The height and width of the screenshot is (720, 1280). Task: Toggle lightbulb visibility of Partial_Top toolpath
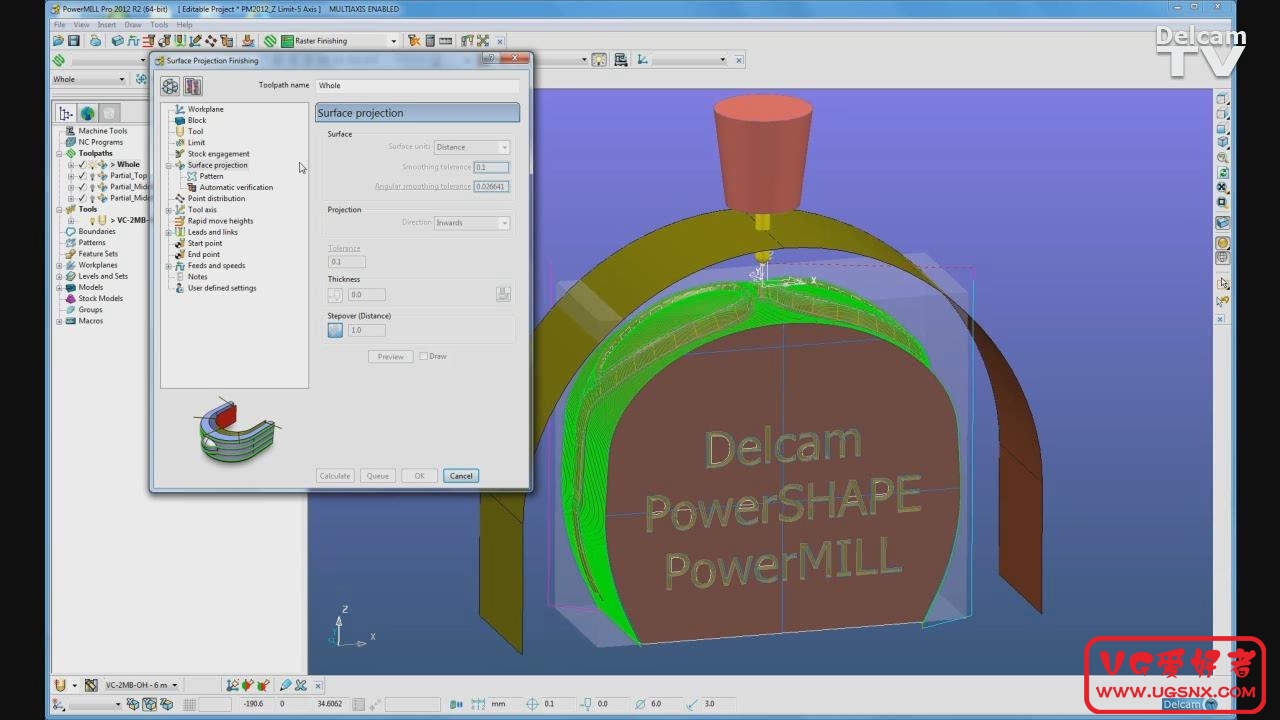coord(92,175)
